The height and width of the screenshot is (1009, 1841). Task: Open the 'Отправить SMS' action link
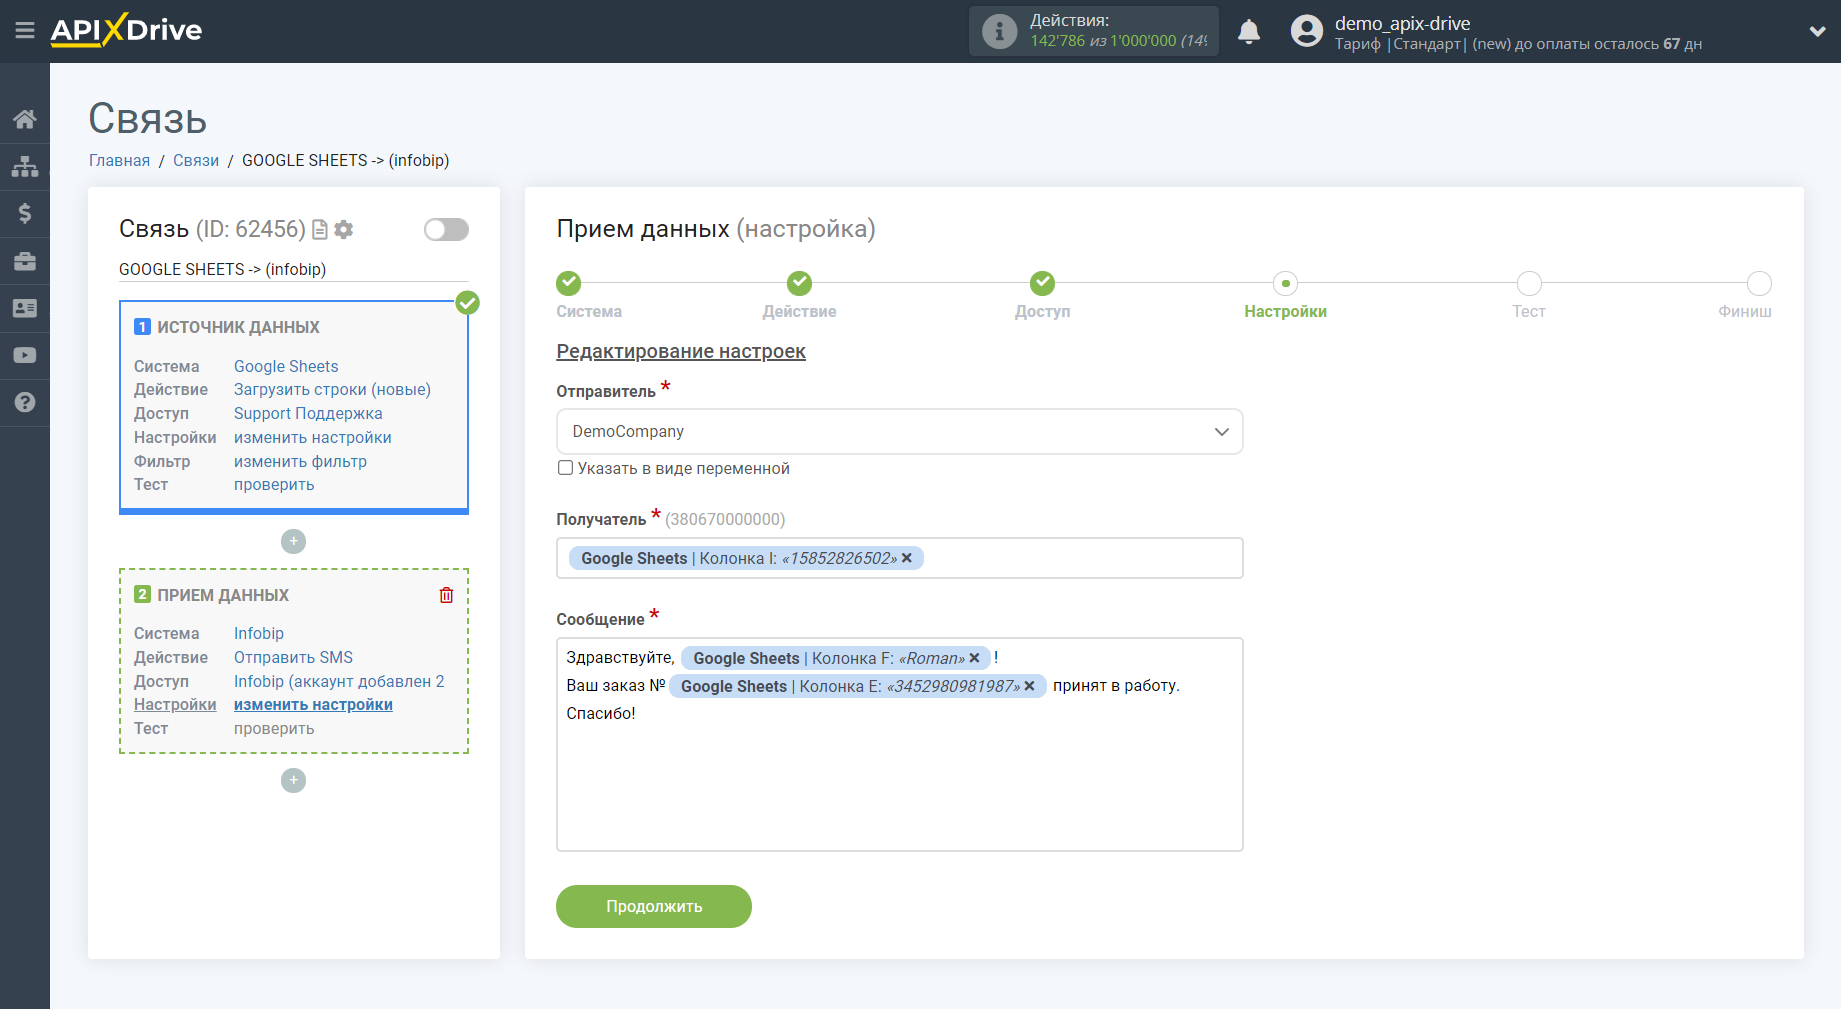[x=293, y=657]
